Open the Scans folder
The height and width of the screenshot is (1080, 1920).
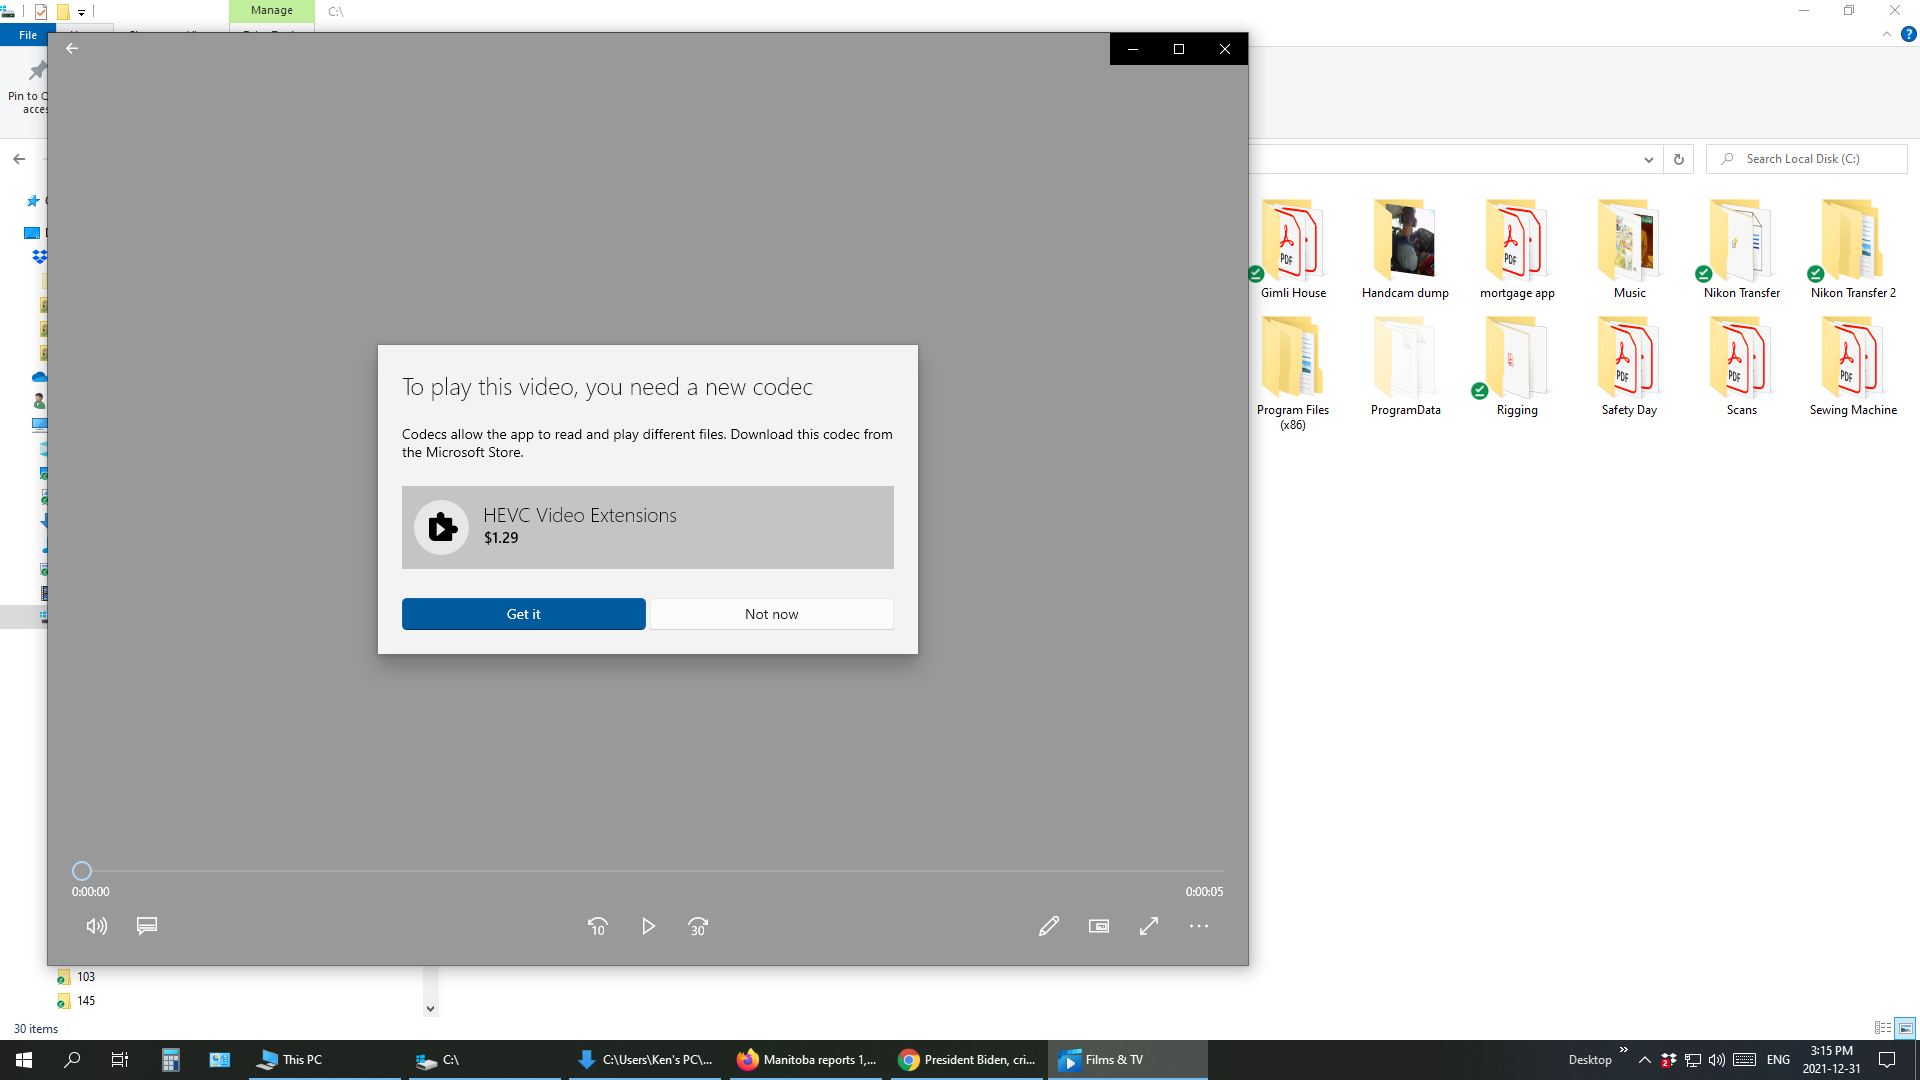[1741, 366]
